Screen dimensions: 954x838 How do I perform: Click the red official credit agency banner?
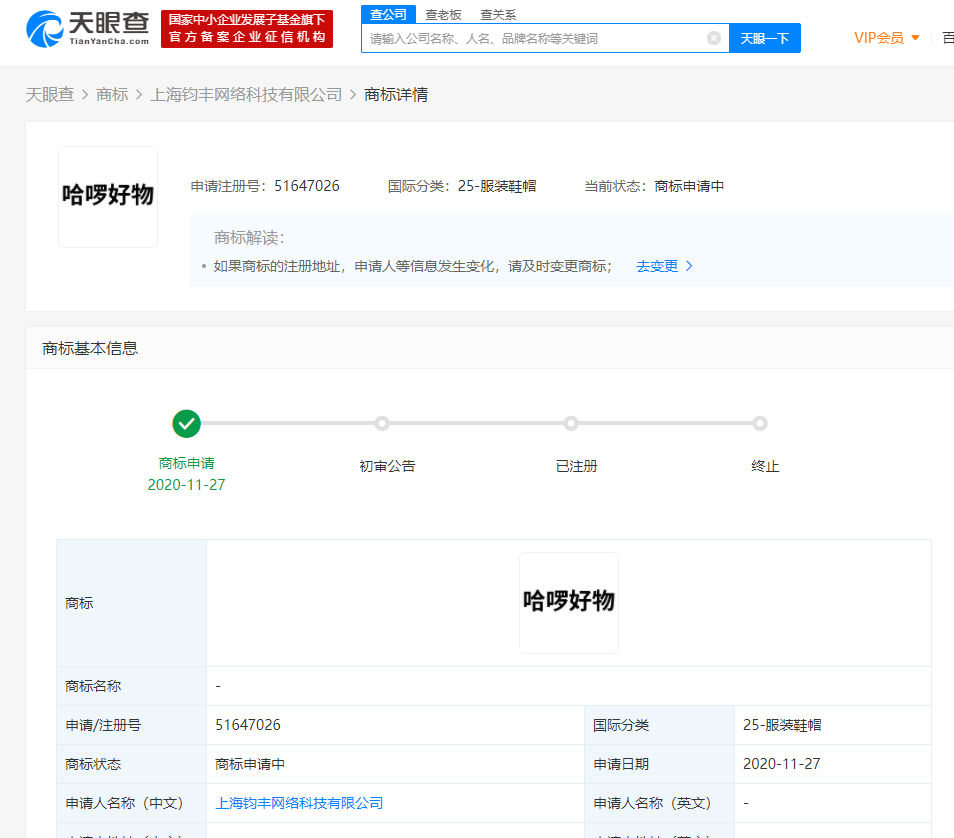(x=247, y=28)
